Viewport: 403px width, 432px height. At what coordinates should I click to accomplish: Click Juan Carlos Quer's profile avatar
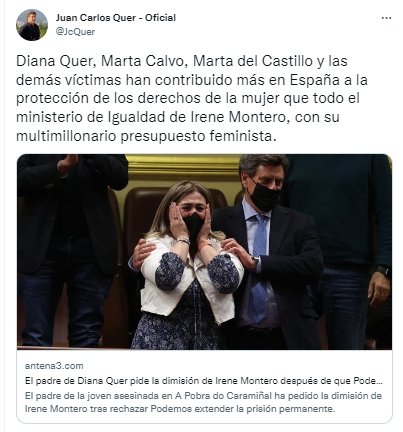click(32, 25)
